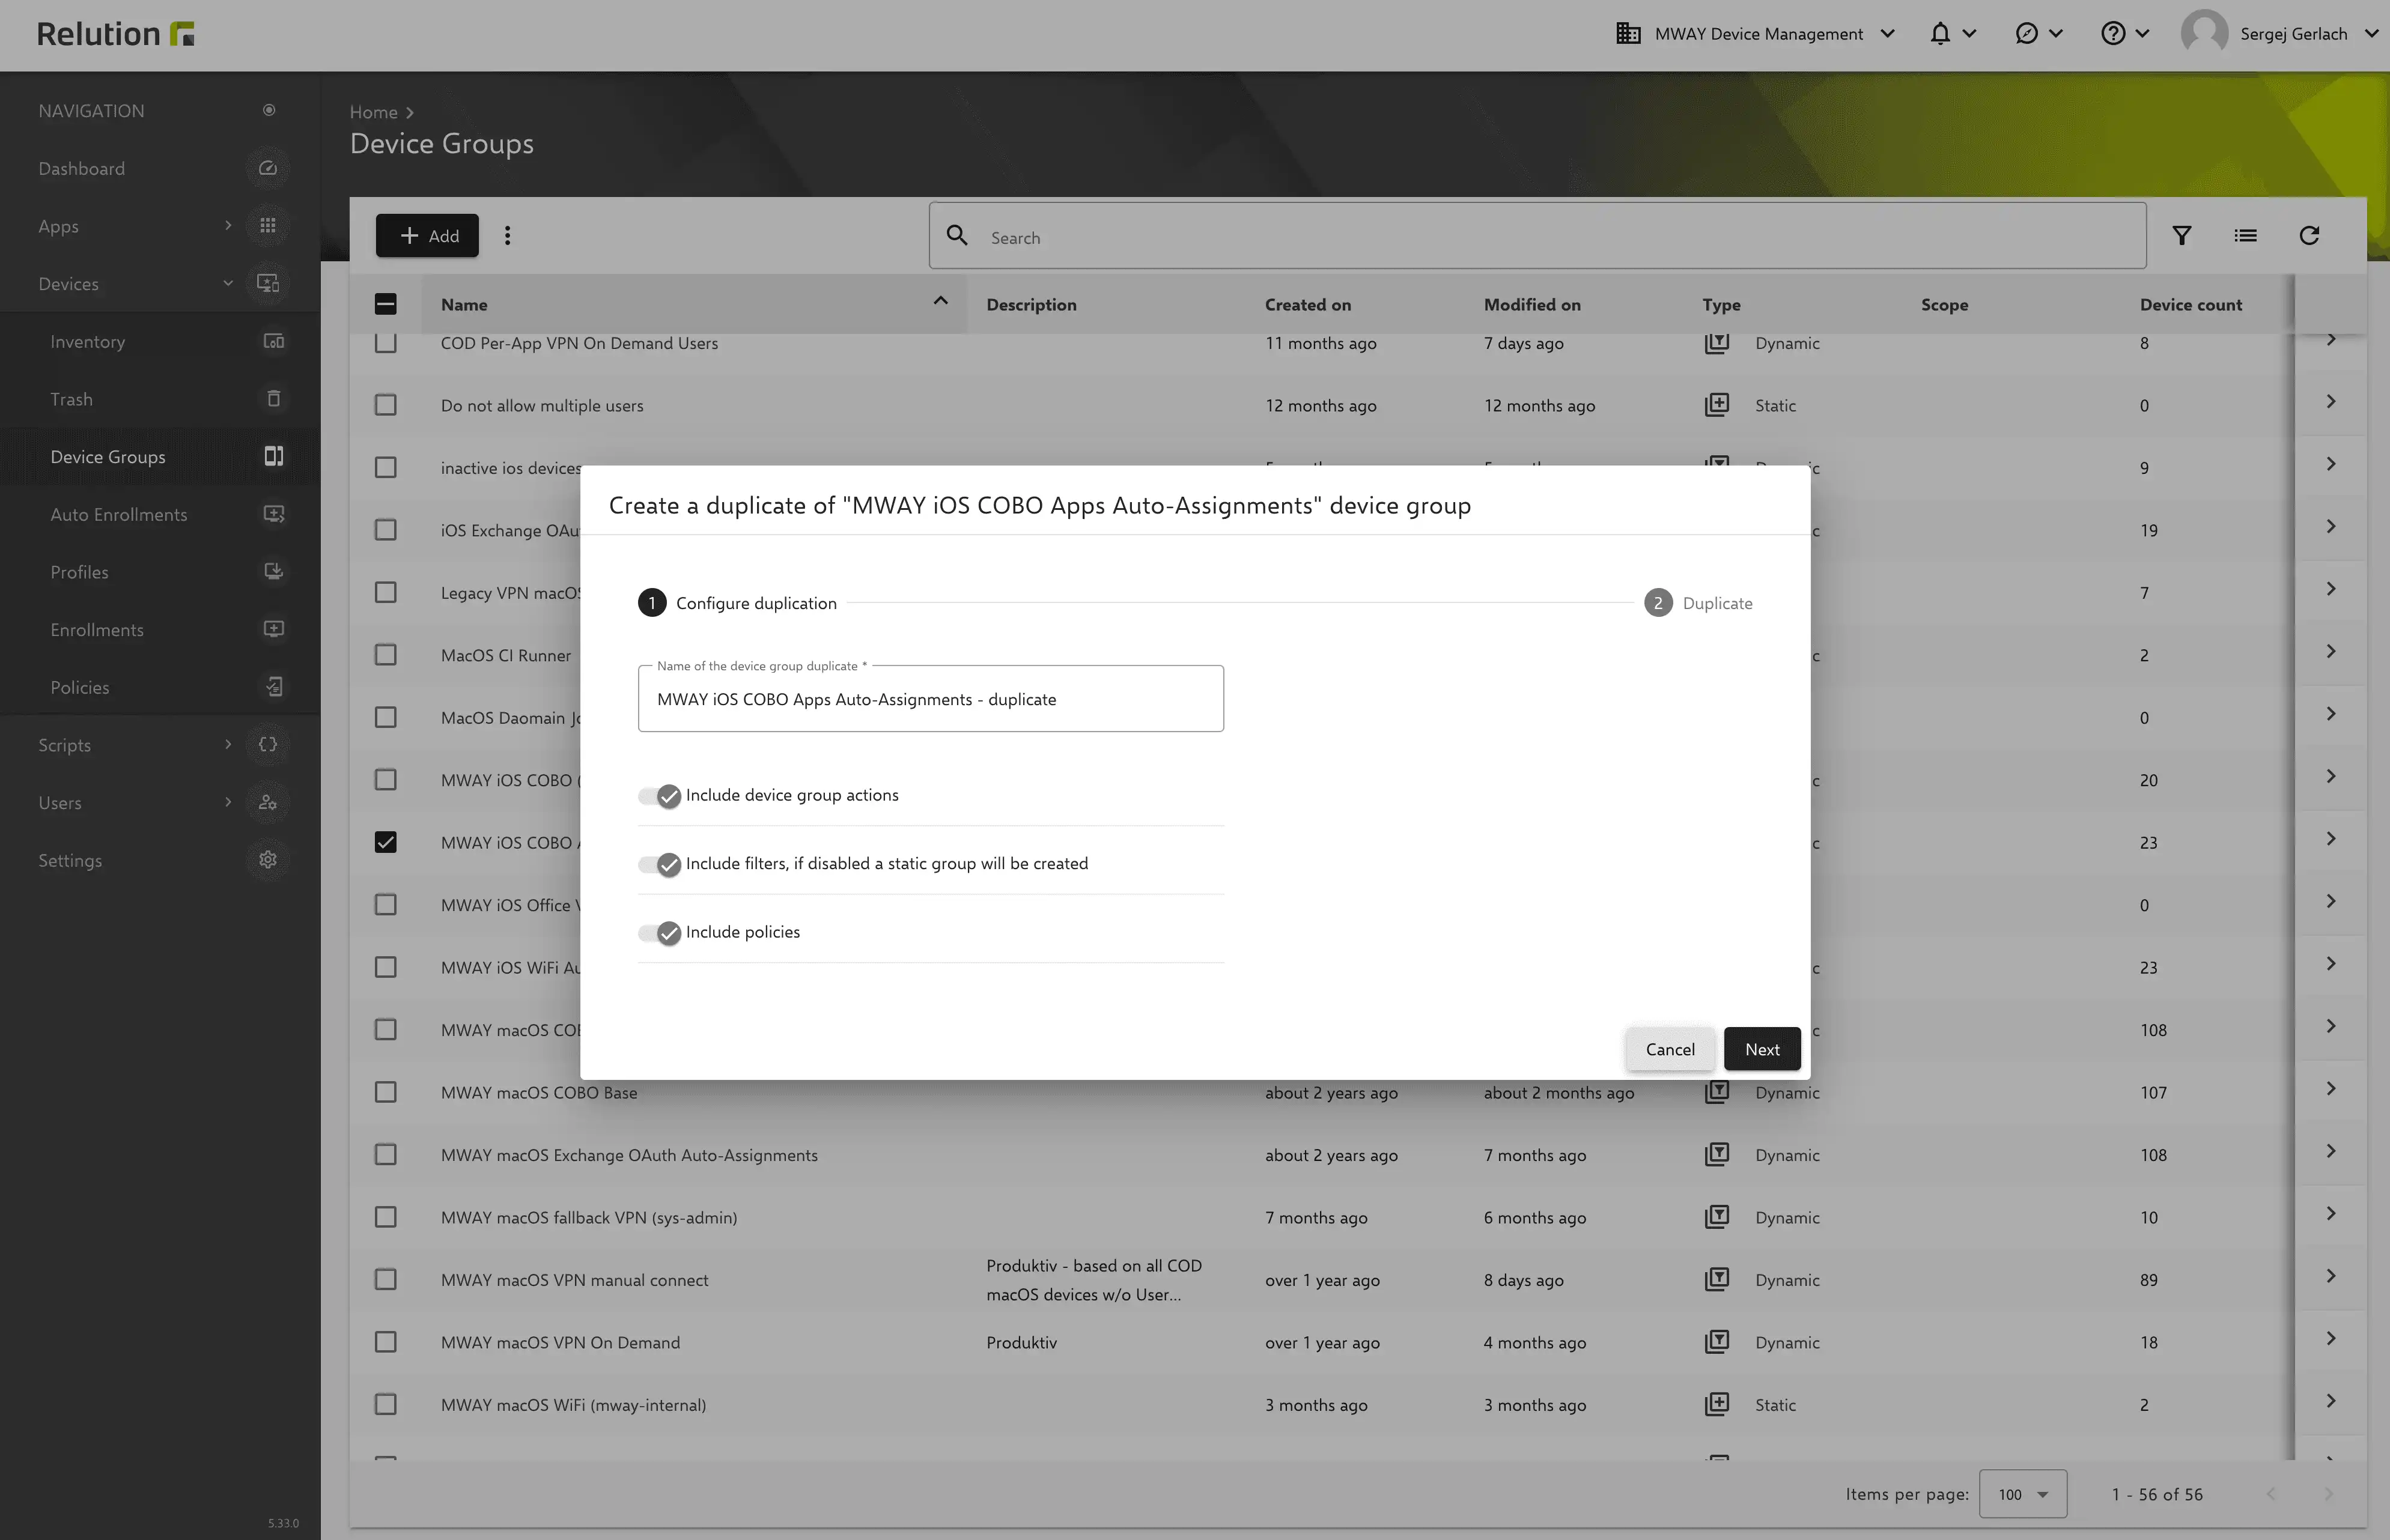Toggle Include device group actions switch
Image resolution: width=2390 pixels, height=1540 pixels.
pos(660,796)
